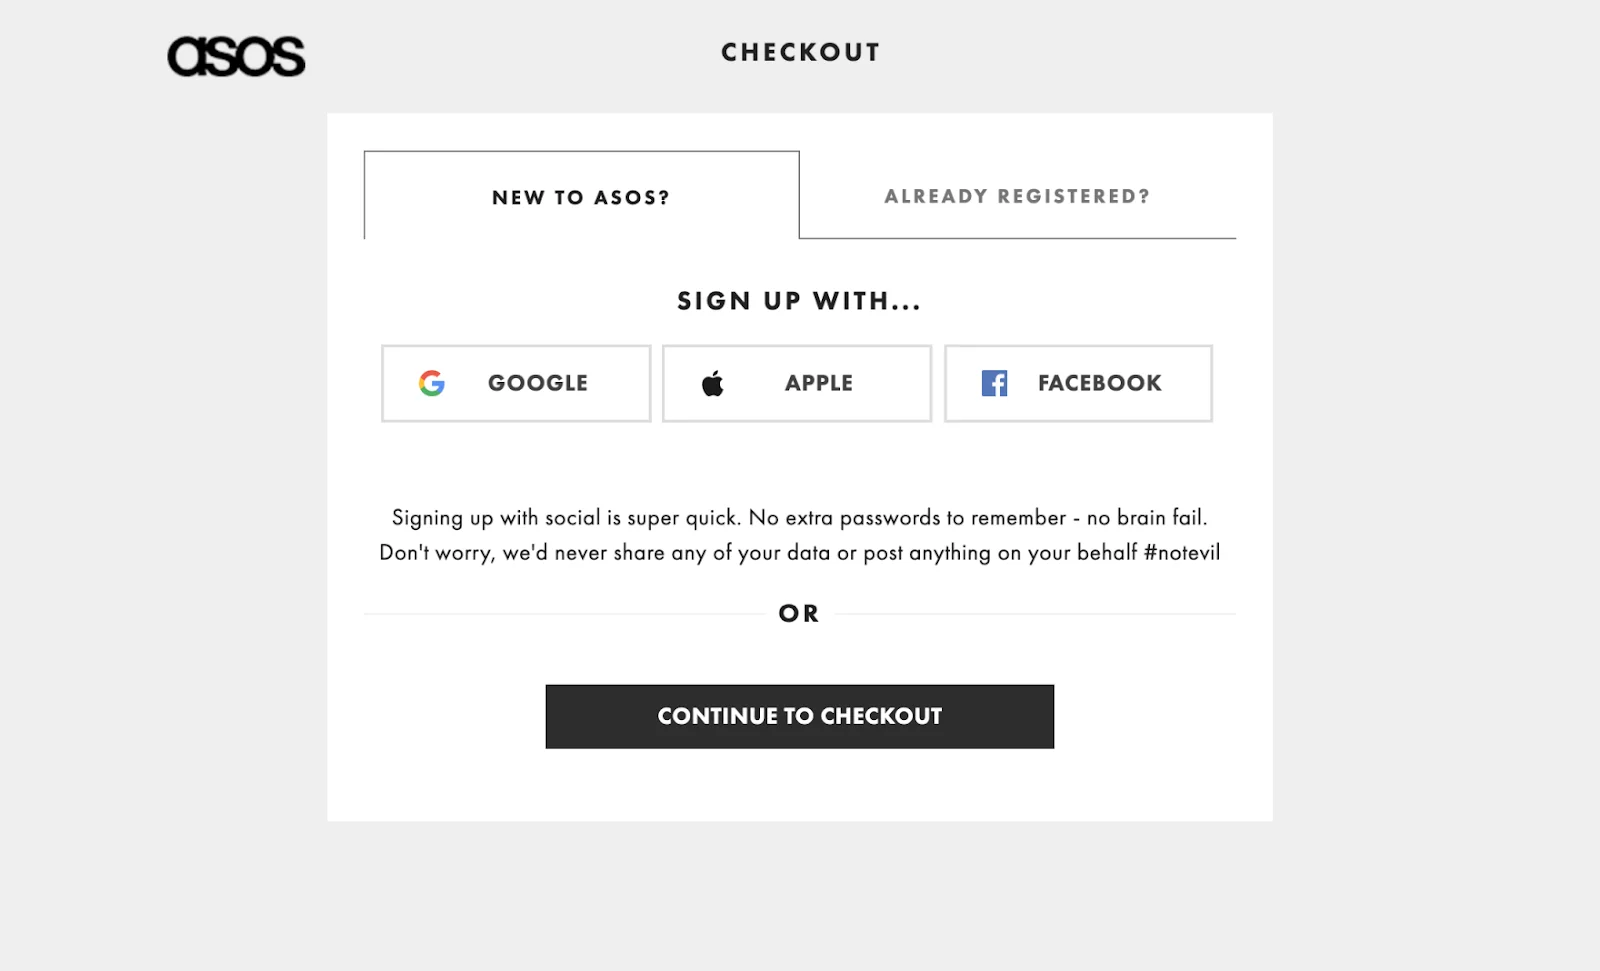Open the sign-in view for returning customers
This screenshot has height=971, width=1600.
pos(1017,196)
